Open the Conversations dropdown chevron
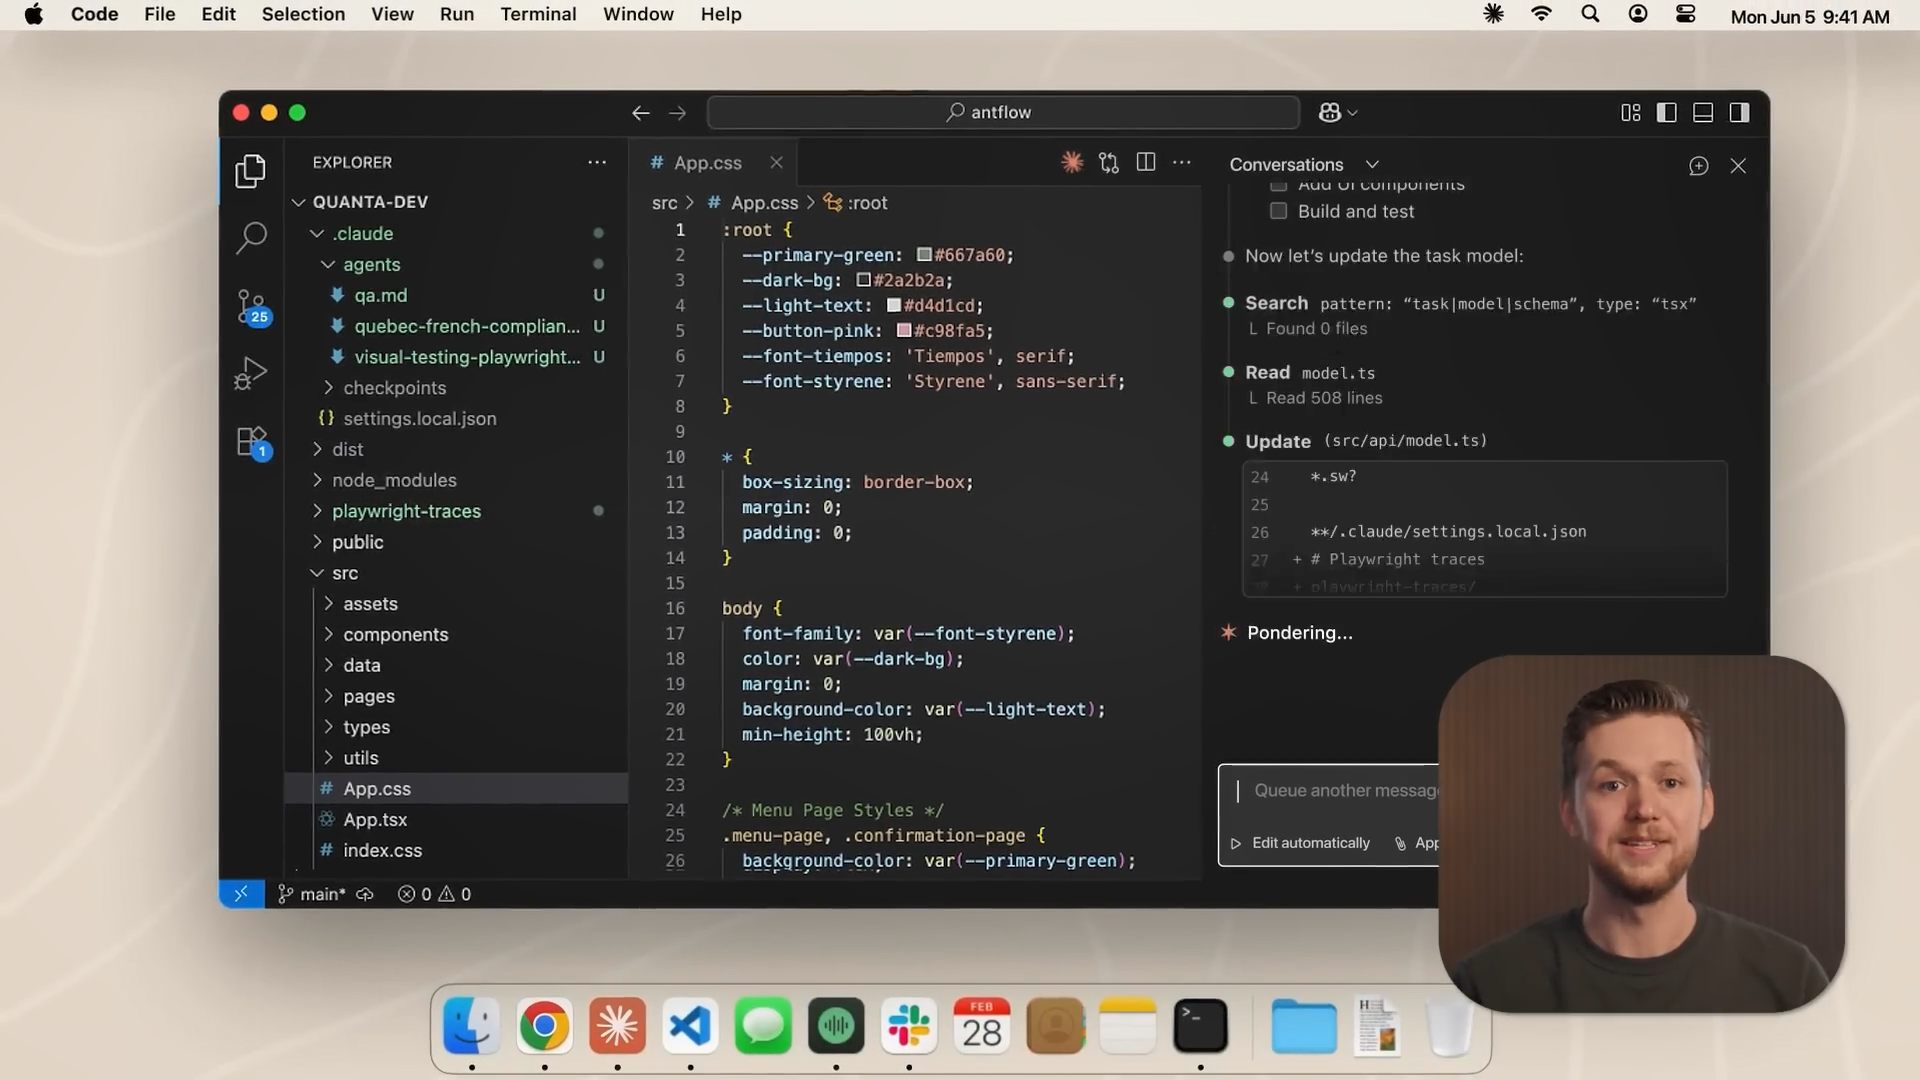The image size is (1920, 1080). pyautogui.click(x=1372, y=164)
